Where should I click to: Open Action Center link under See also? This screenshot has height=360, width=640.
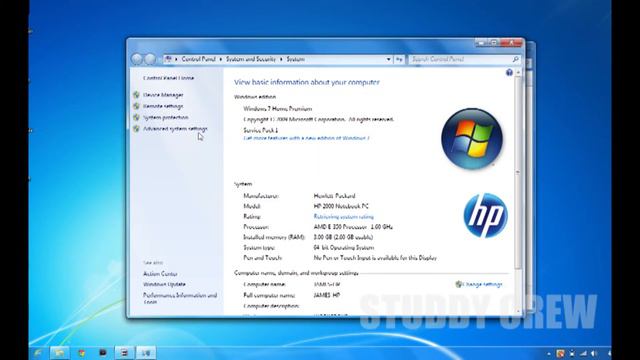[x=160, y=274]
